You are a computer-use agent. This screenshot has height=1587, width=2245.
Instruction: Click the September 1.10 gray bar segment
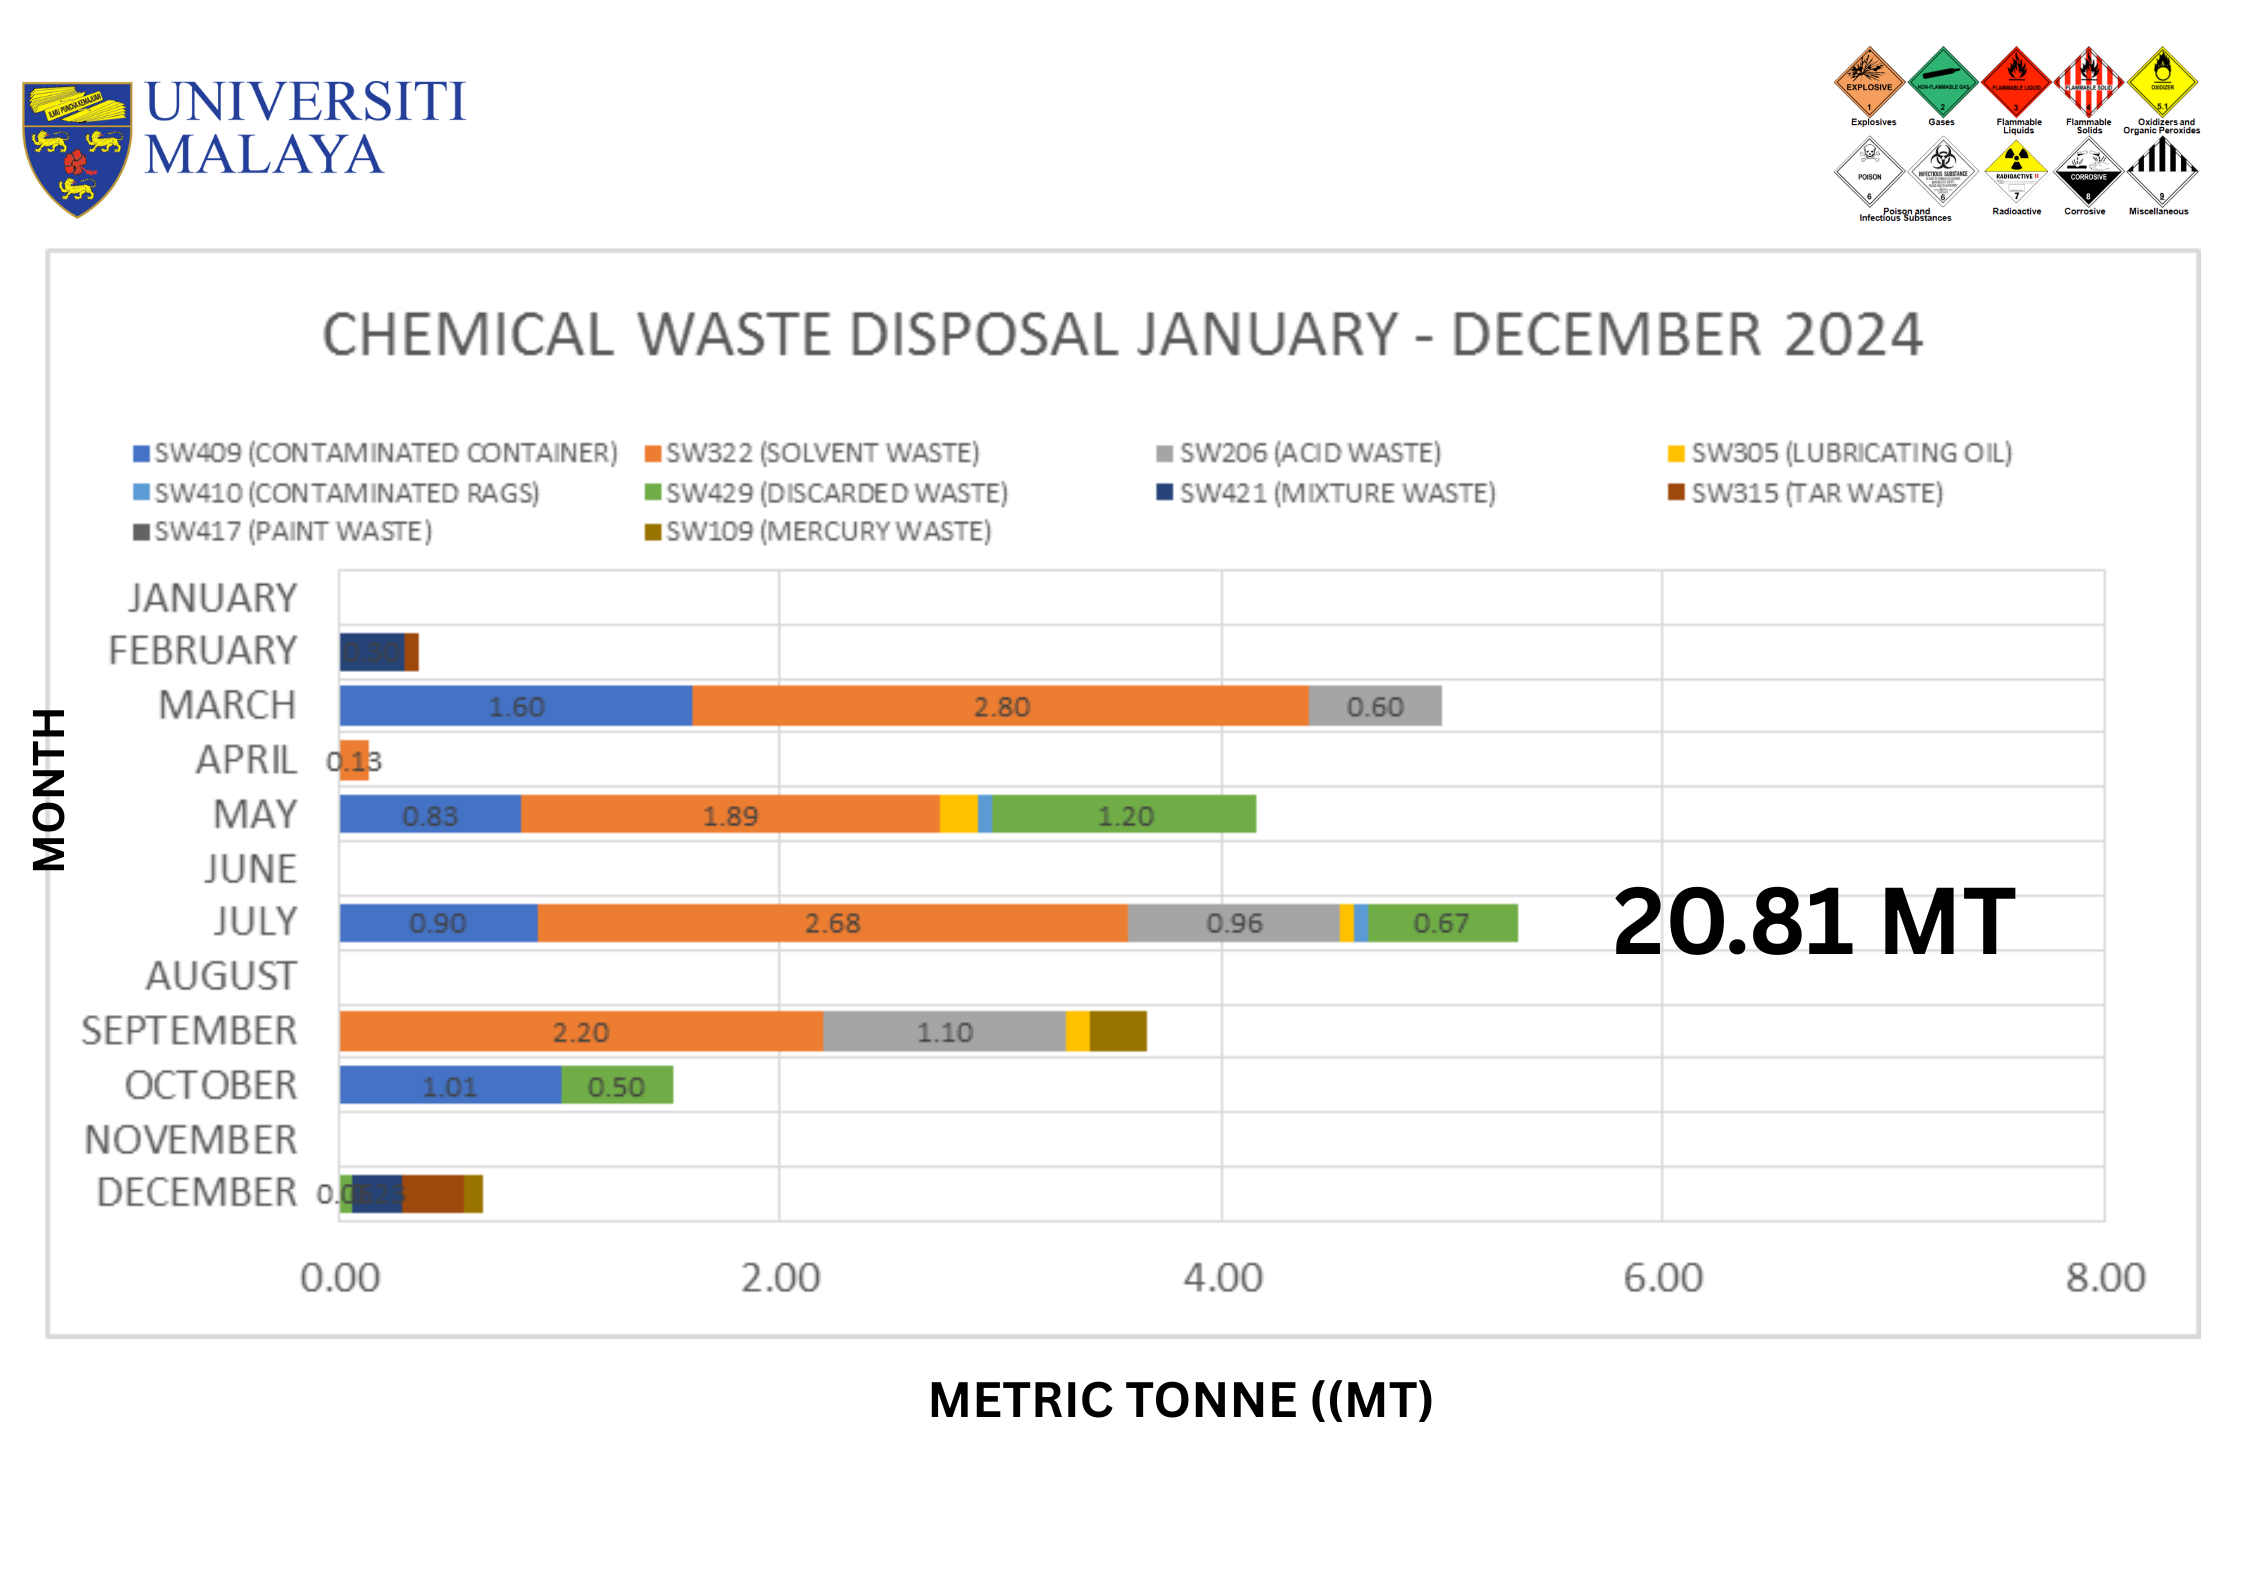click(x=944, y=1031)
